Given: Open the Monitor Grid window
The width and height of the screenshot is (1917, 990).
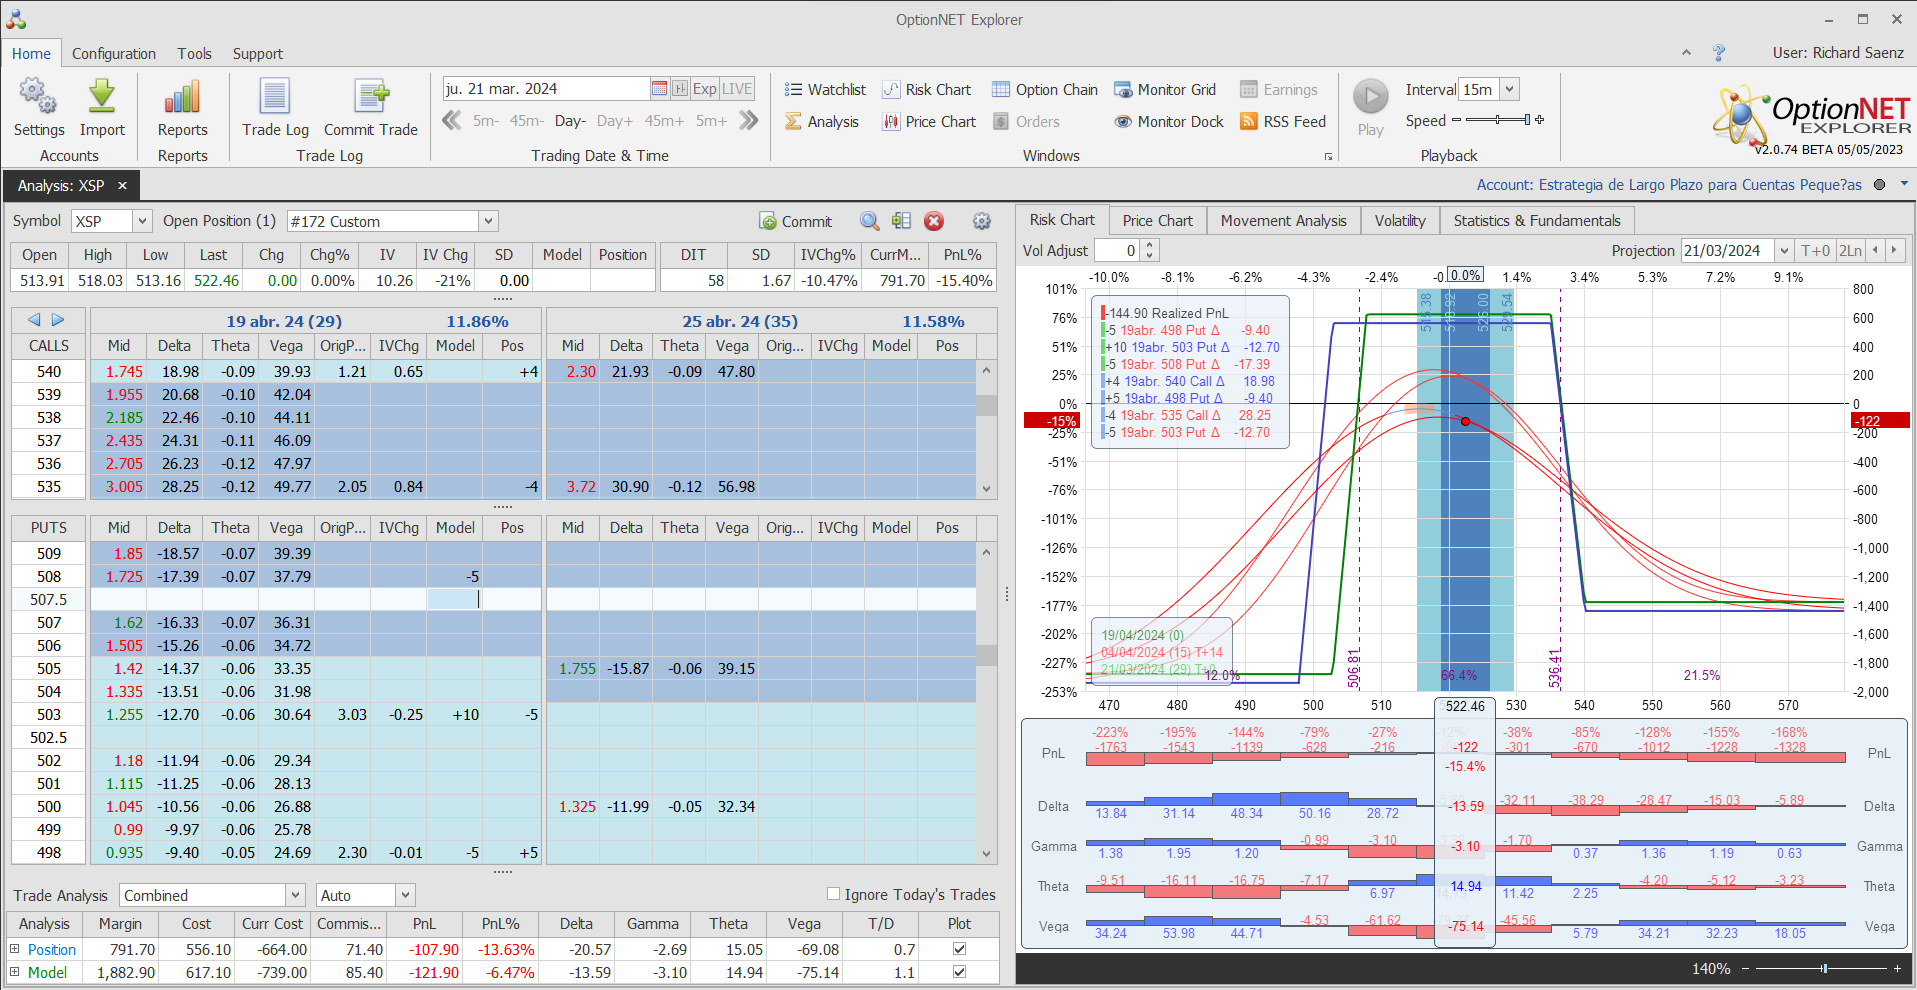Looking at the screenshot, I should pos(1165,90).
